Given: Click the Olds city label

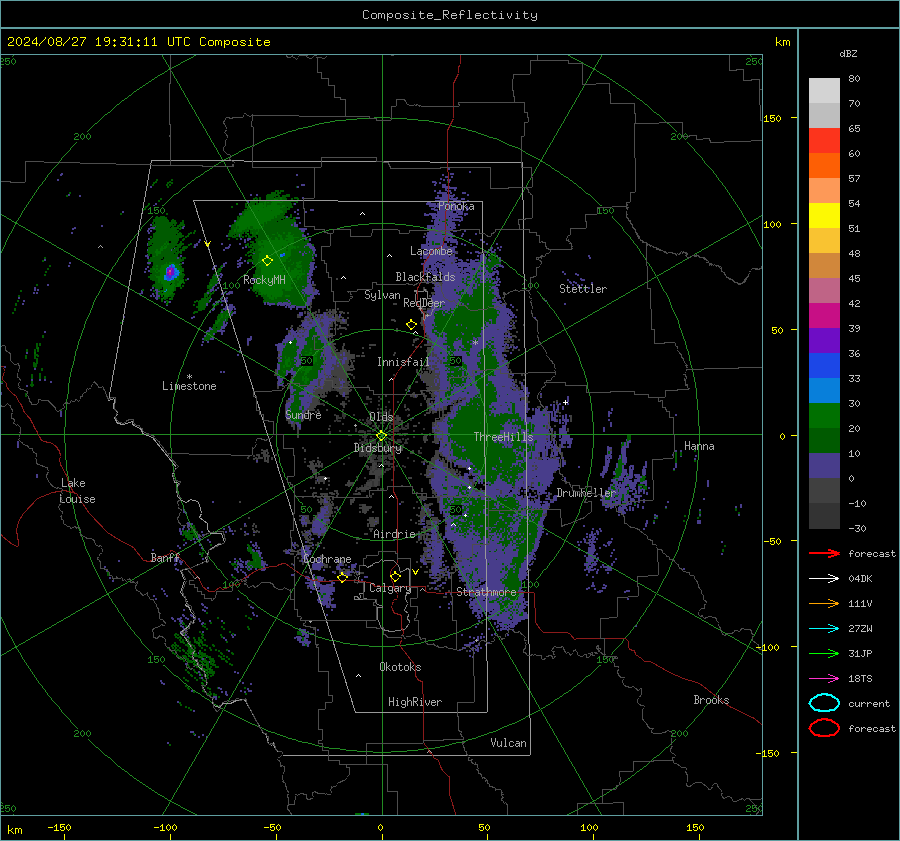Looking at the screenshot, I should coord(381,417).
